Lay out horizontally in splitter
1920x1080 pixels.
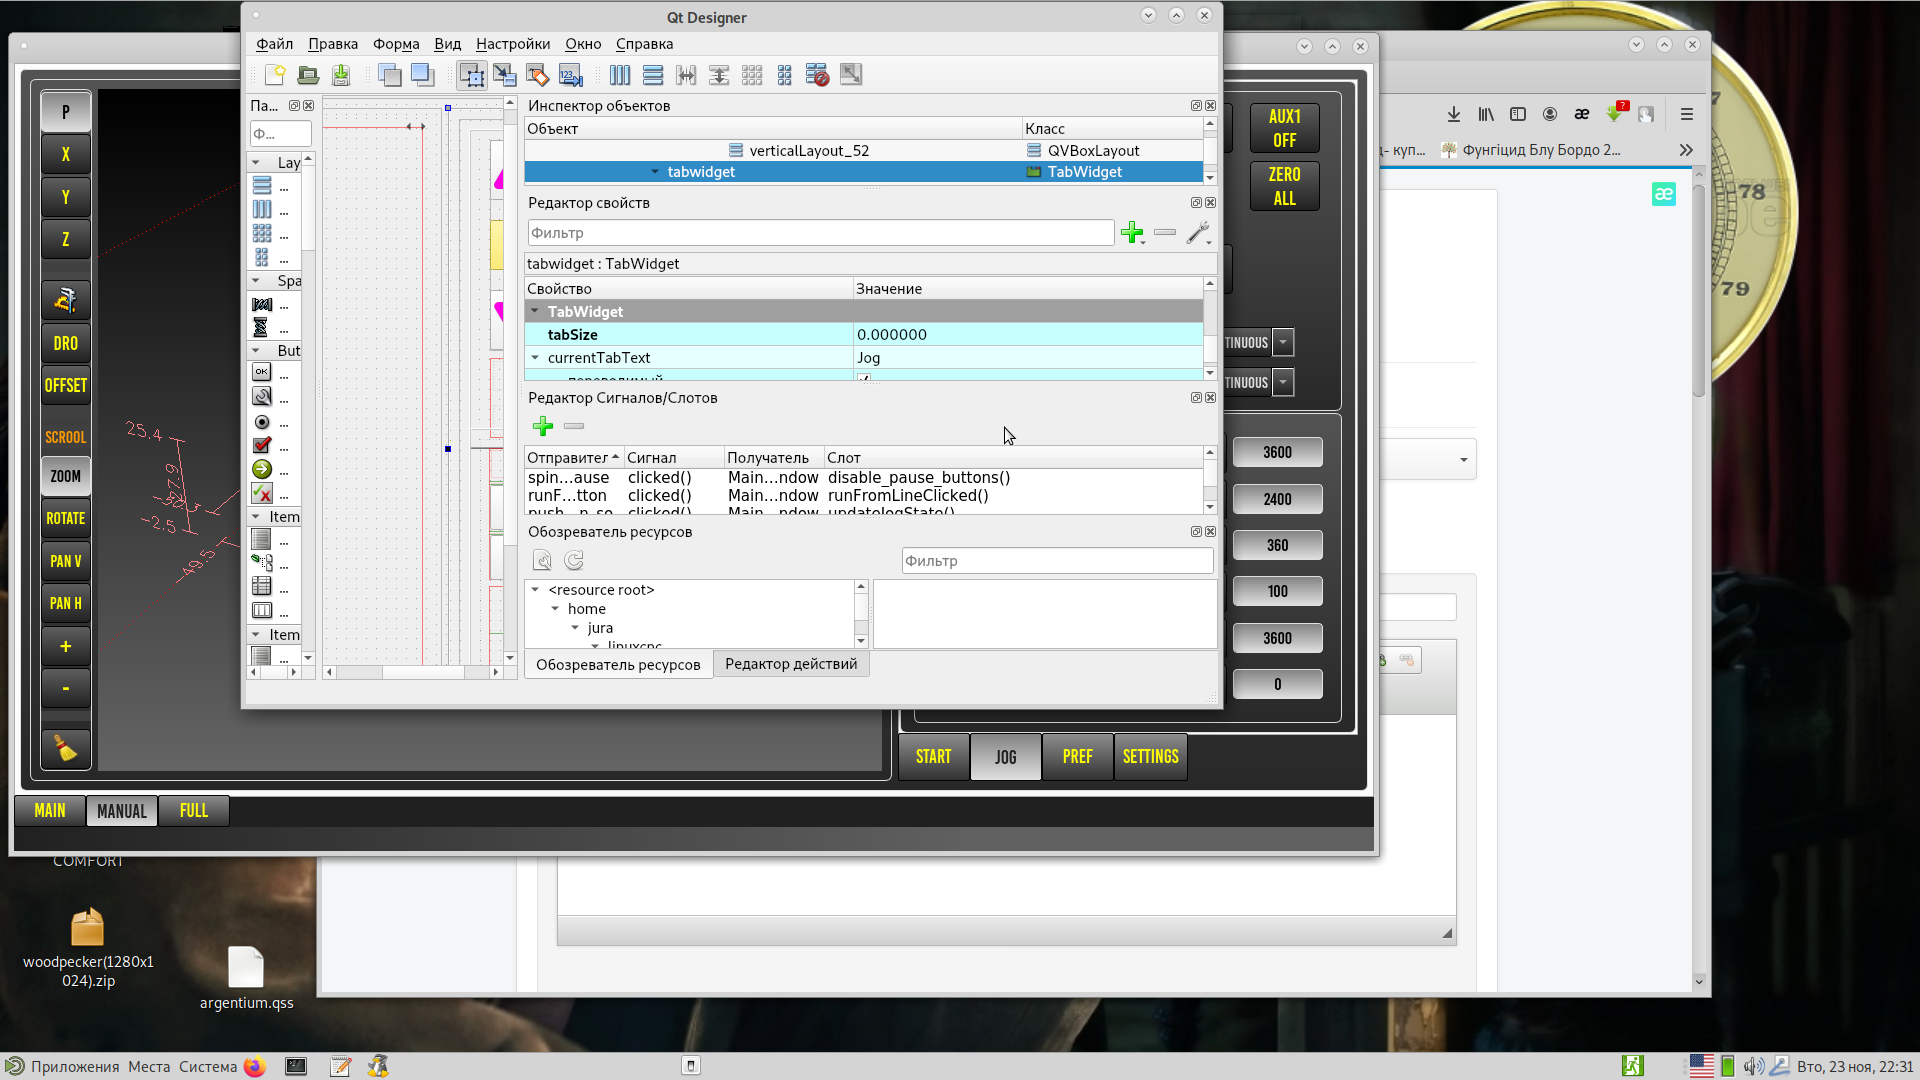[x=686, y=75]
